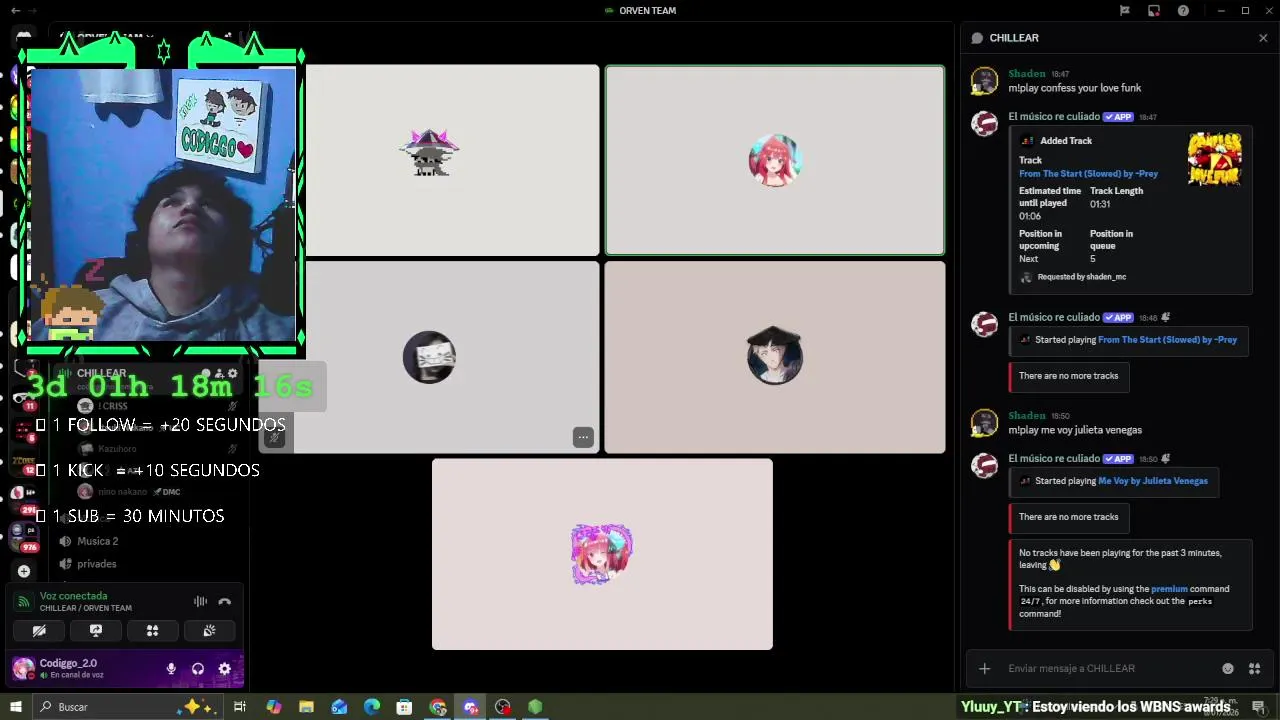Open the Started playing From The Start link
The image size is (1280, 720).
coord(1167,340)
